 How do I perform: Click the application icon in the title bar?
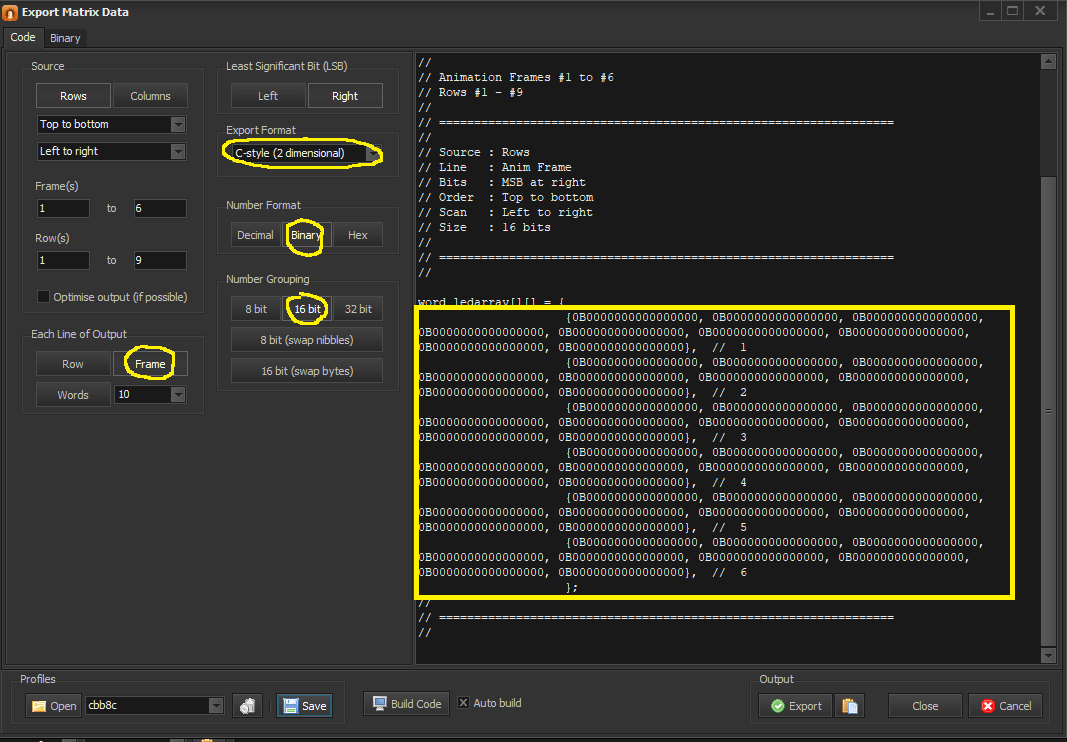click(10, 13)
